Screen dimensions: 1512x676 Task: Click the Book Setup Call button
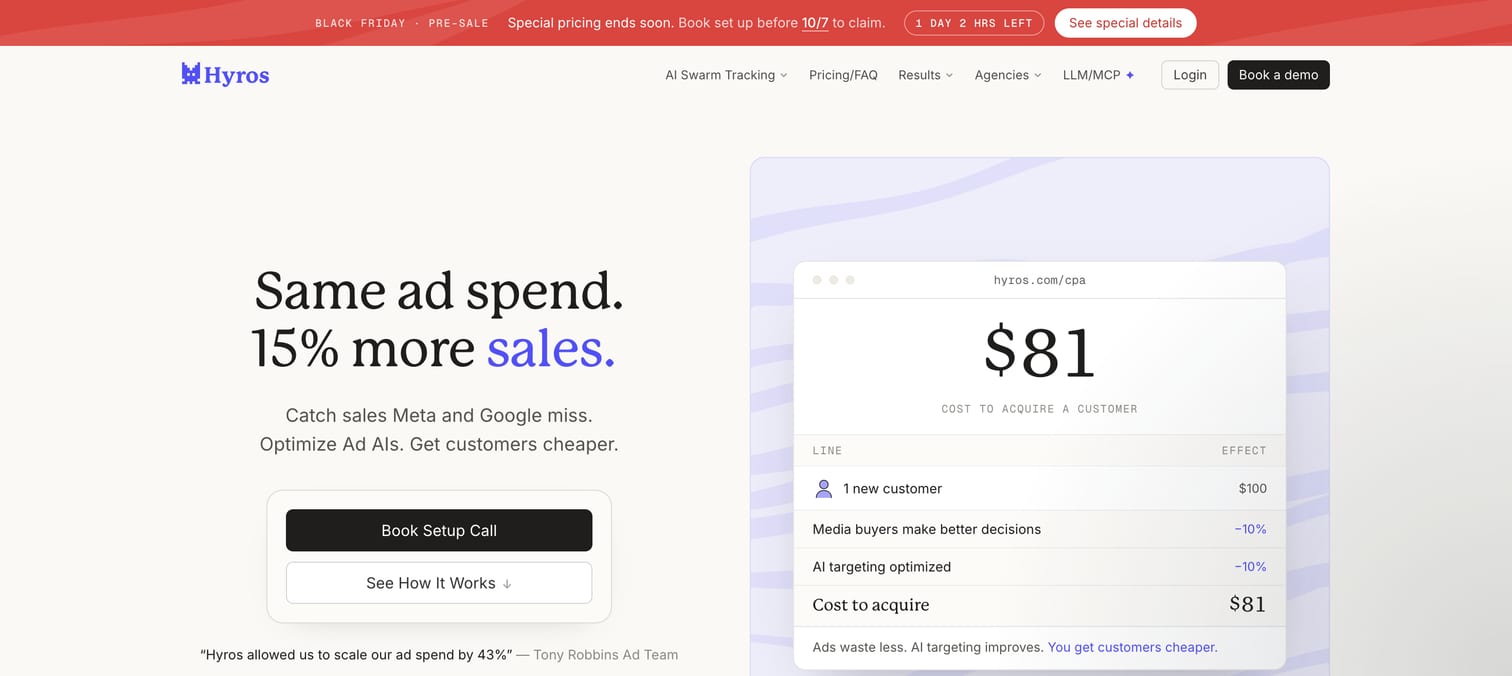coord(439,530)
